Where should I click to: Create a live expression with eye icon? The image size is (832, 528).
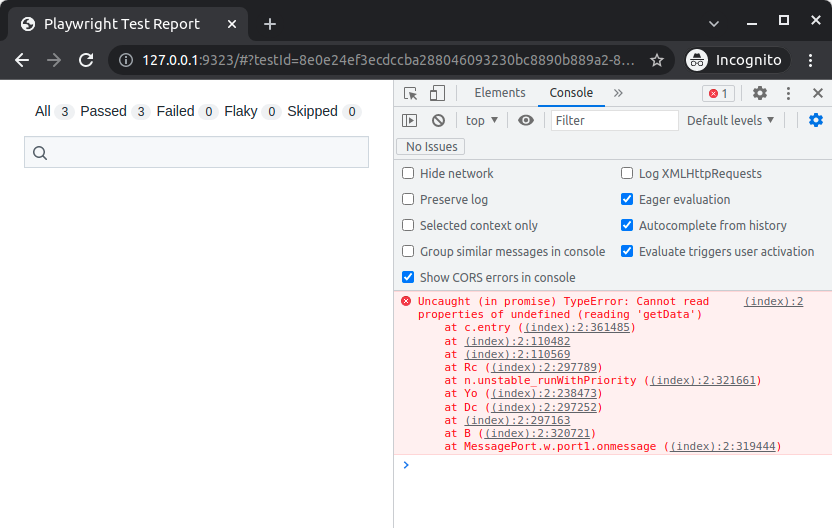point(526,120)
